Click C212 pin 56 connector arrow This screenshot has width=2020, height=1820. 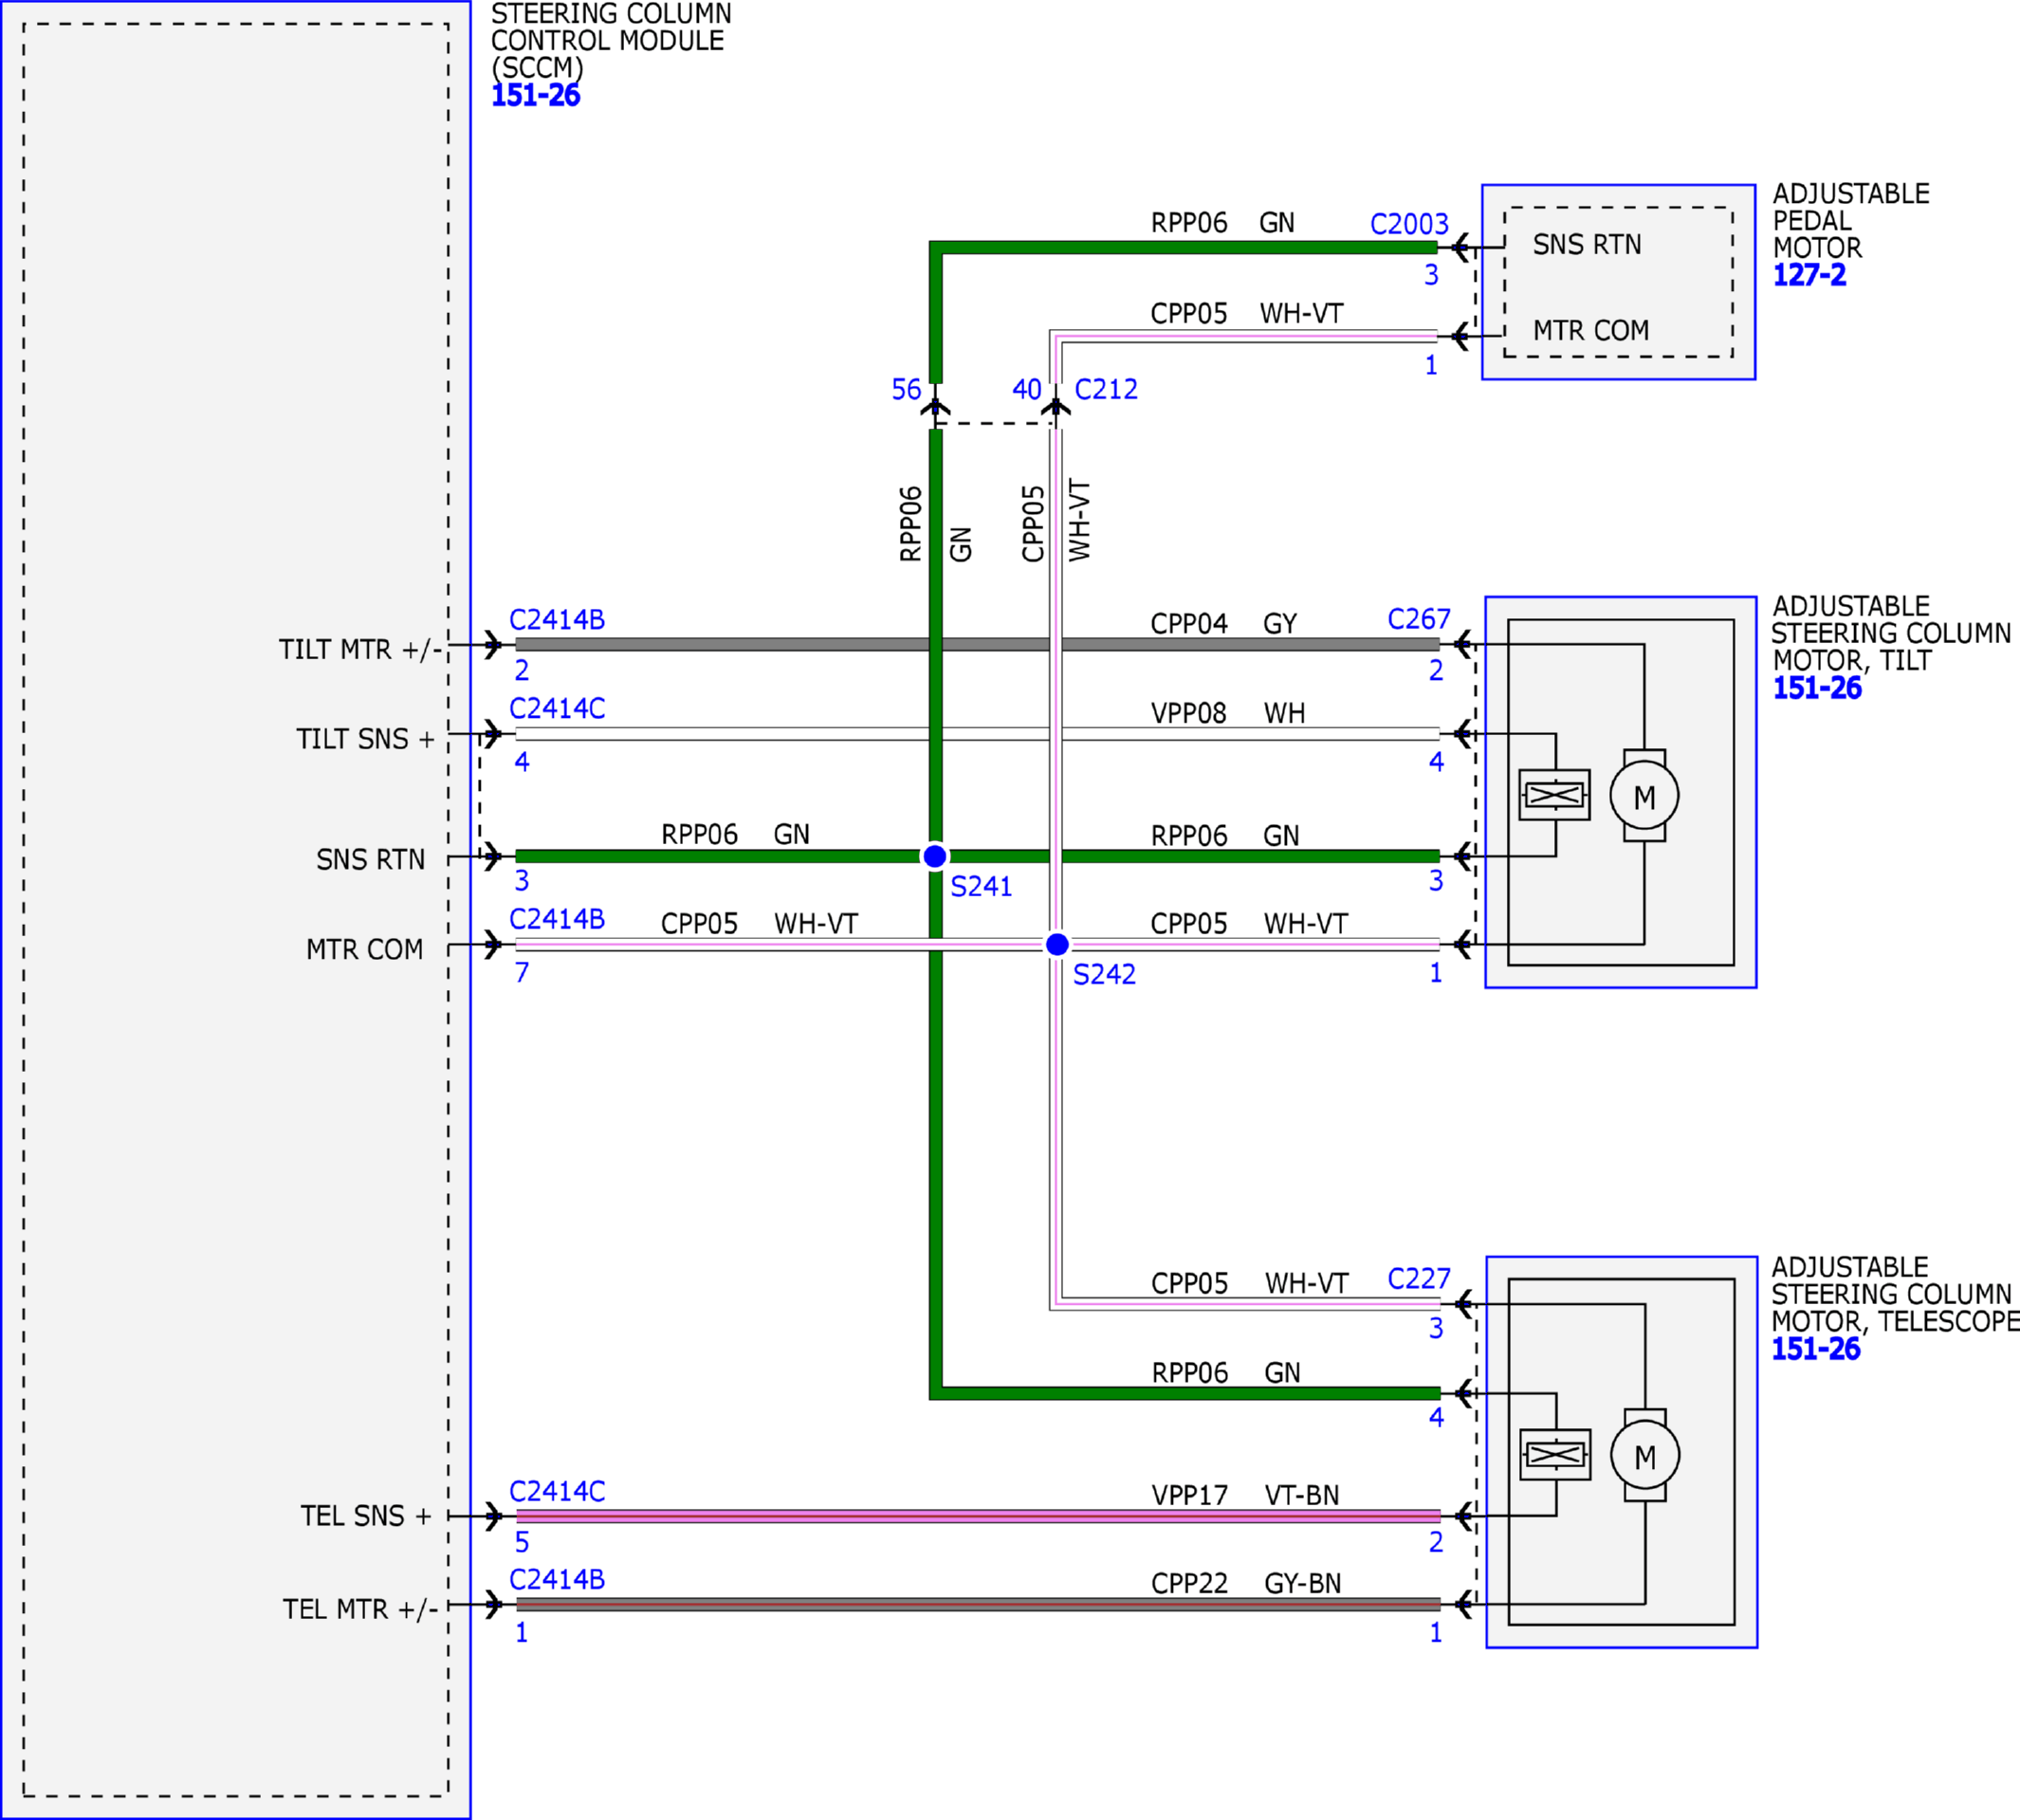935,406
